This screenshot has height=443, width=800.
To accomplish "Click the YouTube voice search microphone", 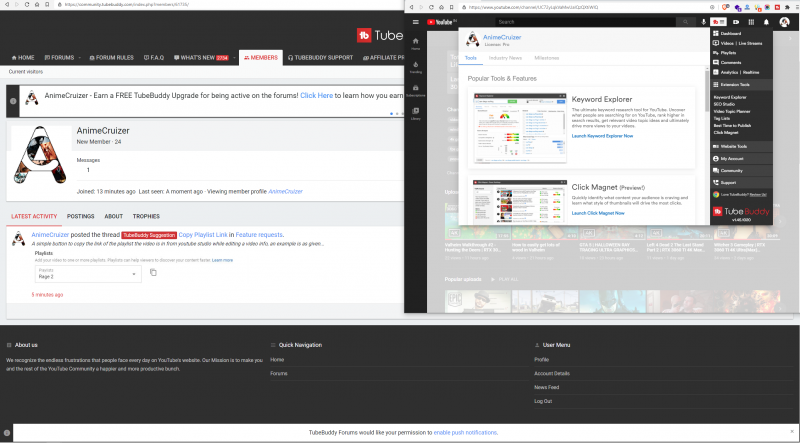I will (x=704, y=21).
